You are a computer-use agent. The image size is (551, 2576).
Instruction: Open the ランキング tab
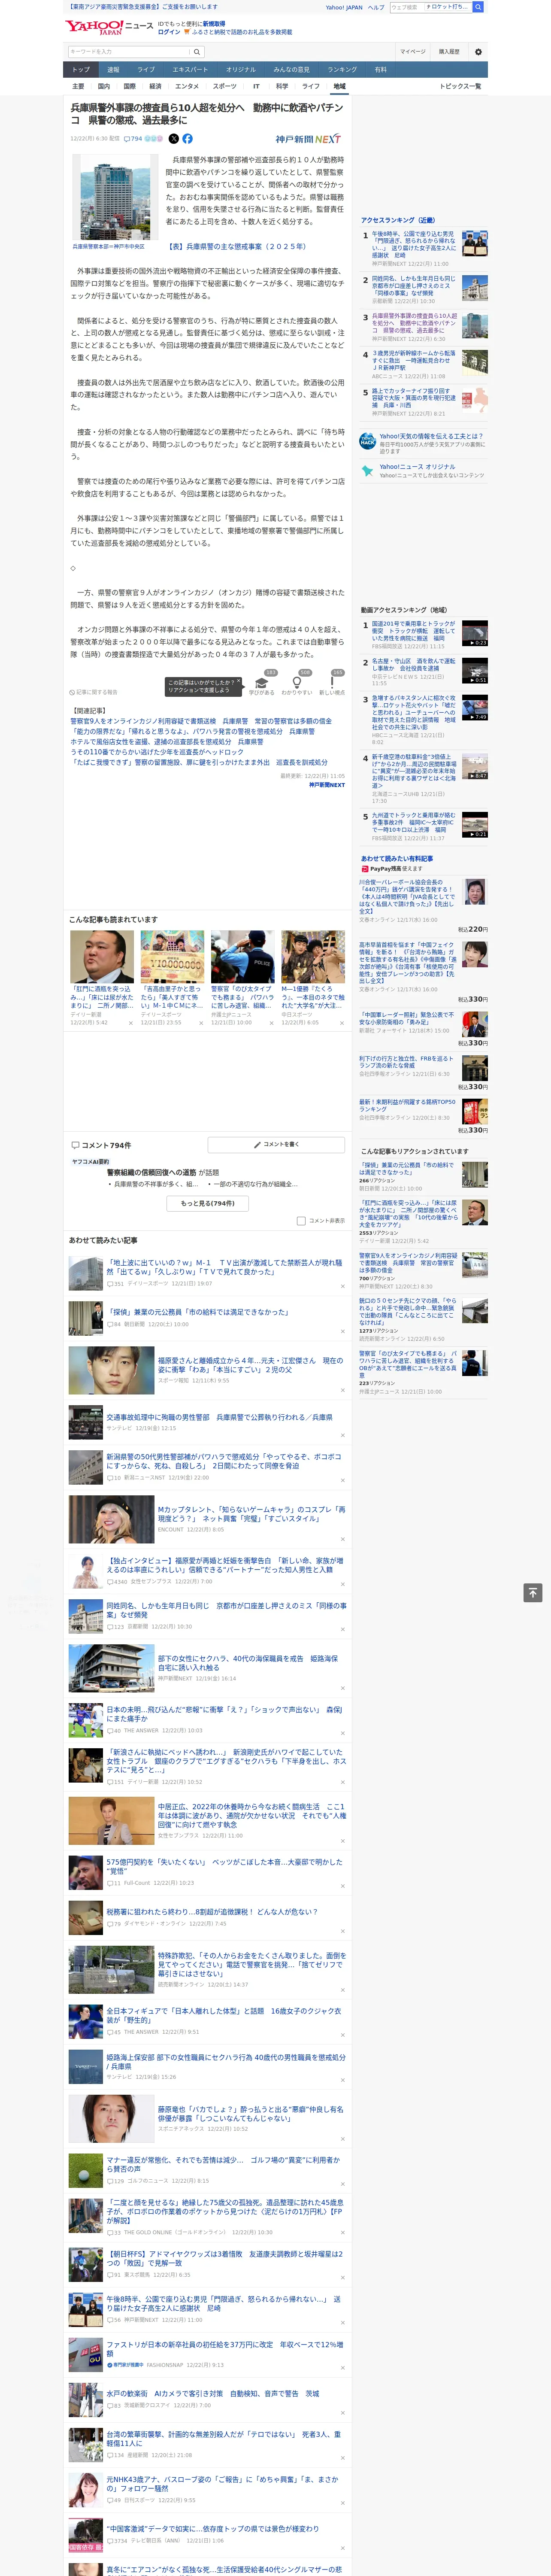(x=342, y=70)
